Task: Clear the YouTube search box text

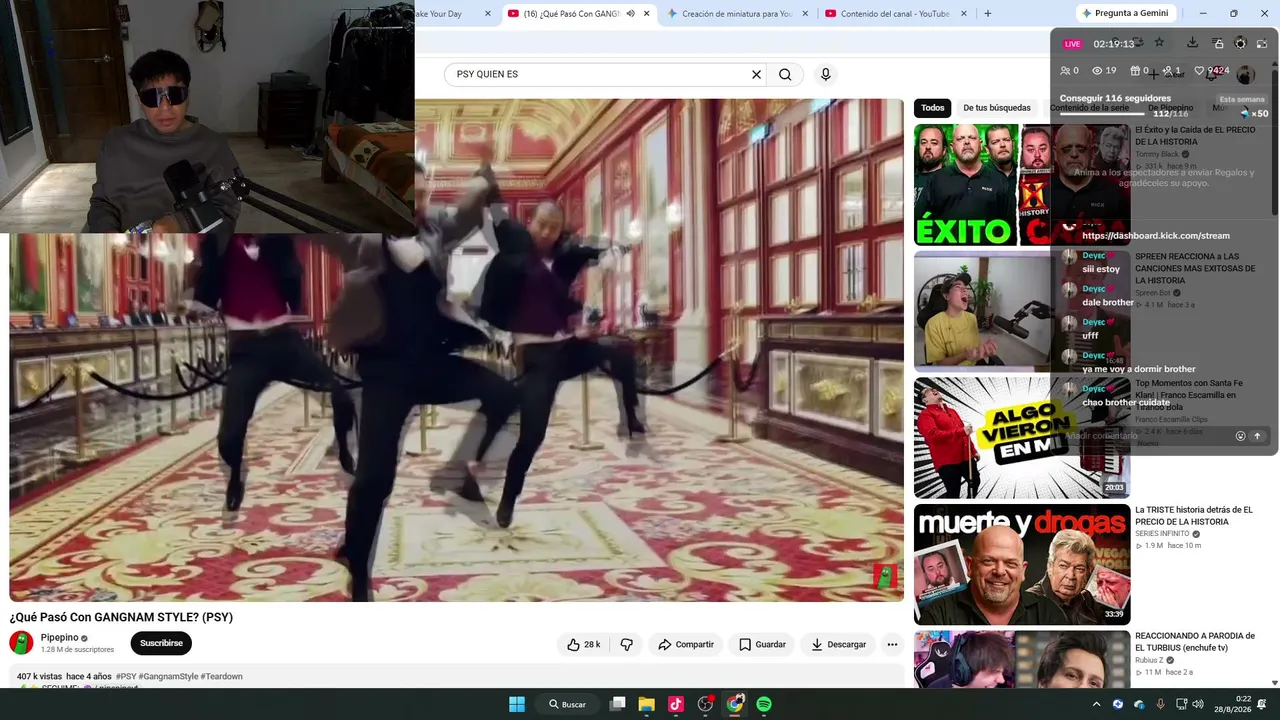Action: click(x=756, y=74)
